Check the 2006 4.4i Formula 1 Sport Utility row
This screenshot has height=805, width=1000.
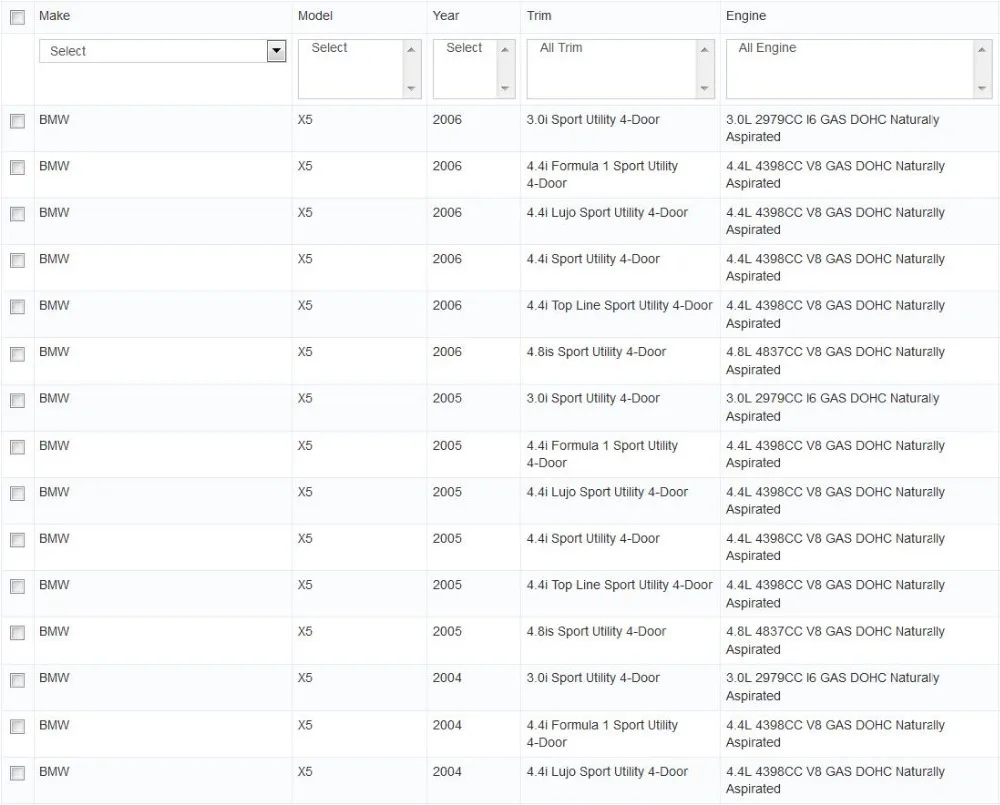pyautogui.click(x=17, y=168)
